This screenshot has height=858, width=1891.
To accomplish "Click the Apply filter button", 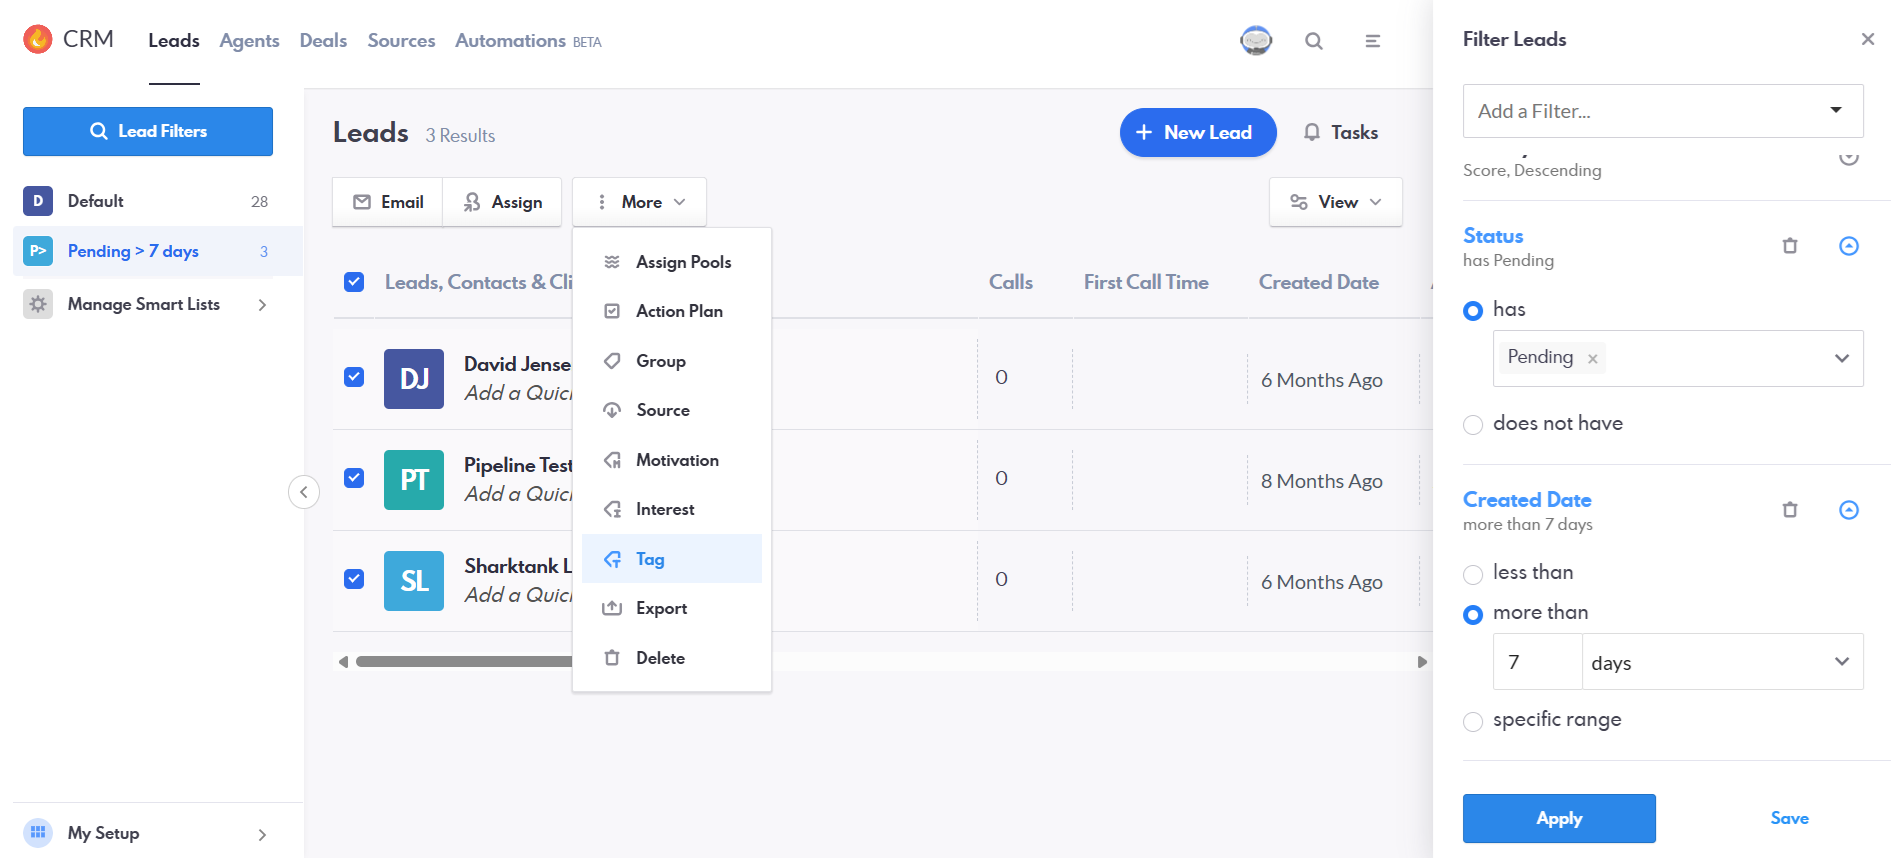I will [x=1558, y=818].
